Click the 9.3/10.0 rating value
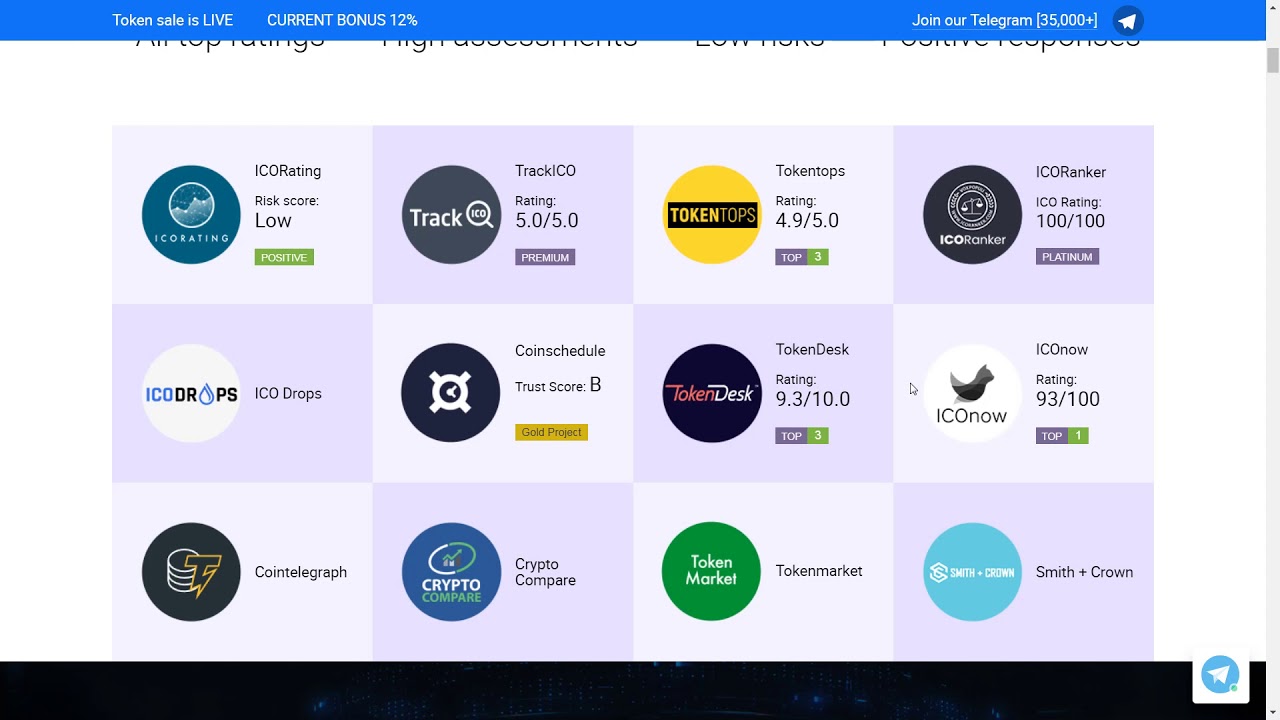The width and height of the screenshot is (1280, 720). point(813,399)
